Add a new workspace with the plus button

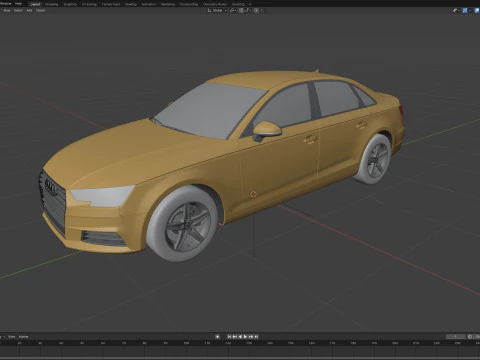250,4
